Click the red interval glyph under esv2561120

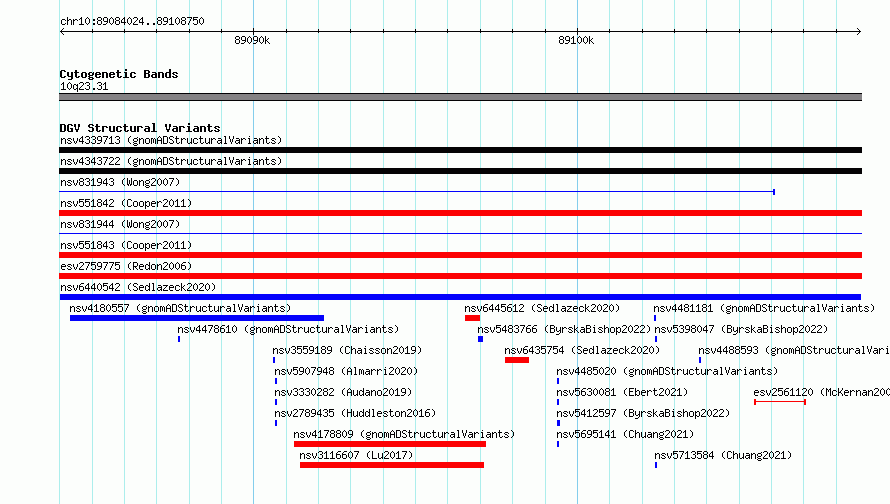(780, 402)
